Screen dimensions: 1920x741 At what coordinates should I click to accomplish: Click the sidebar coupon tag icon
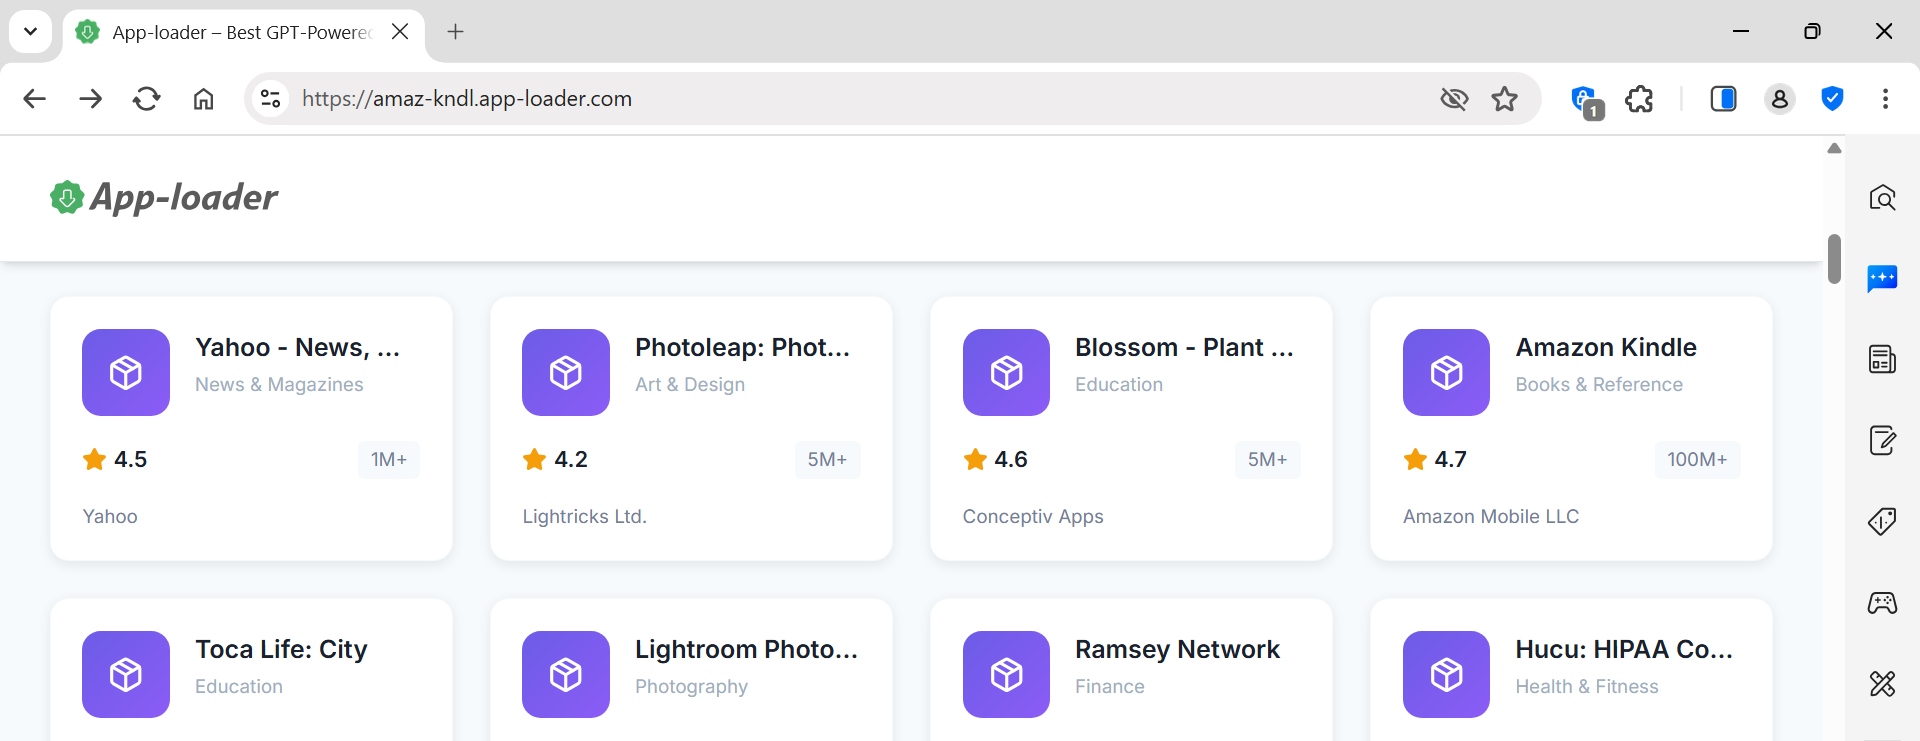coord(1882,521)
